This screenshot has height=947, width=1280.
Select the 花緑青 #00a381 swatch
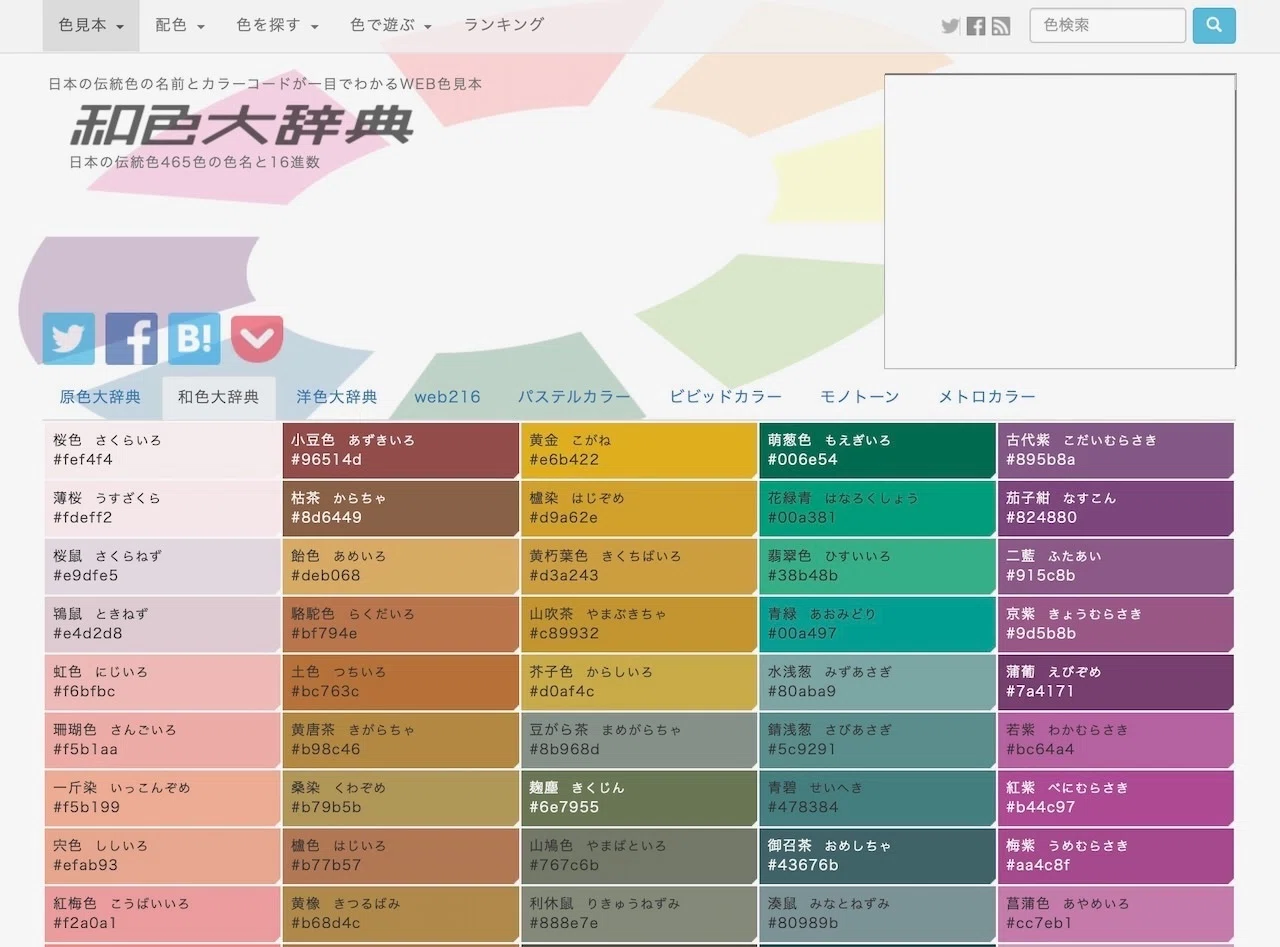(x=877, y=508)
